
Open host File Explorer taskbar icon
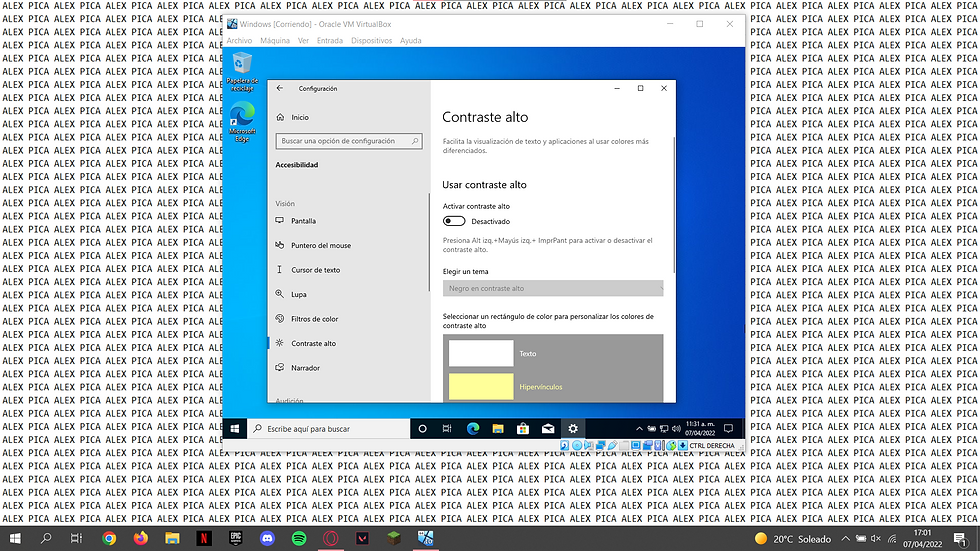172,539
